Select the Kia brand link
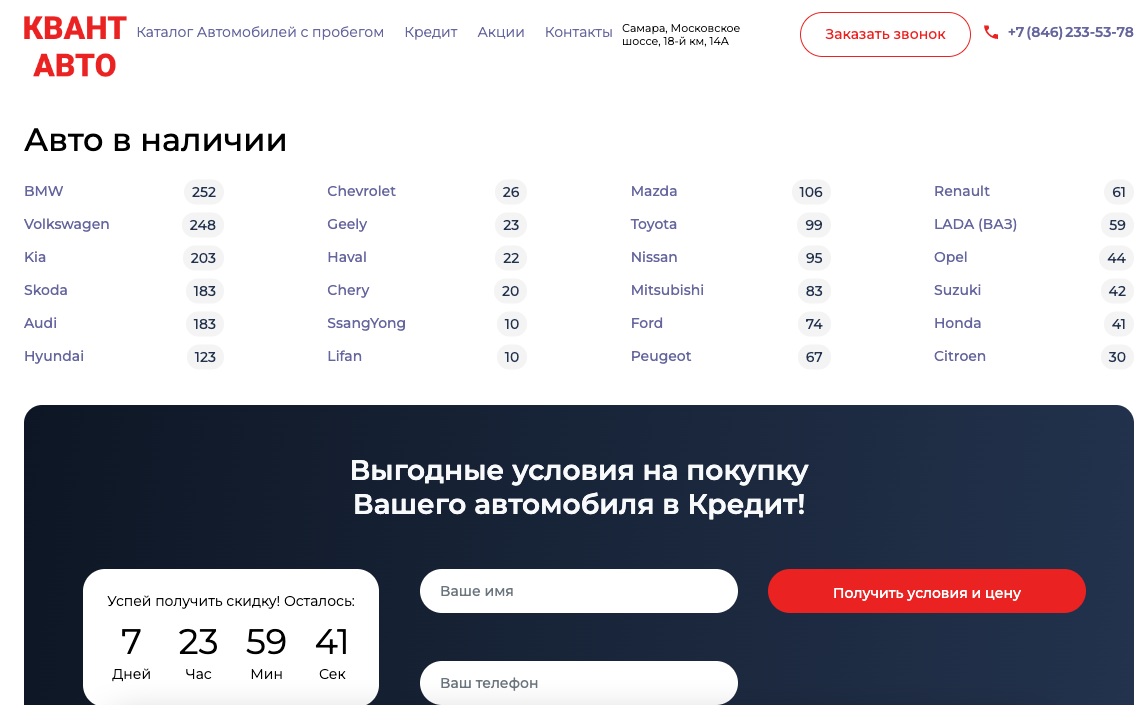This screenshot has width=1141, height=705. [x=35, y=257]
